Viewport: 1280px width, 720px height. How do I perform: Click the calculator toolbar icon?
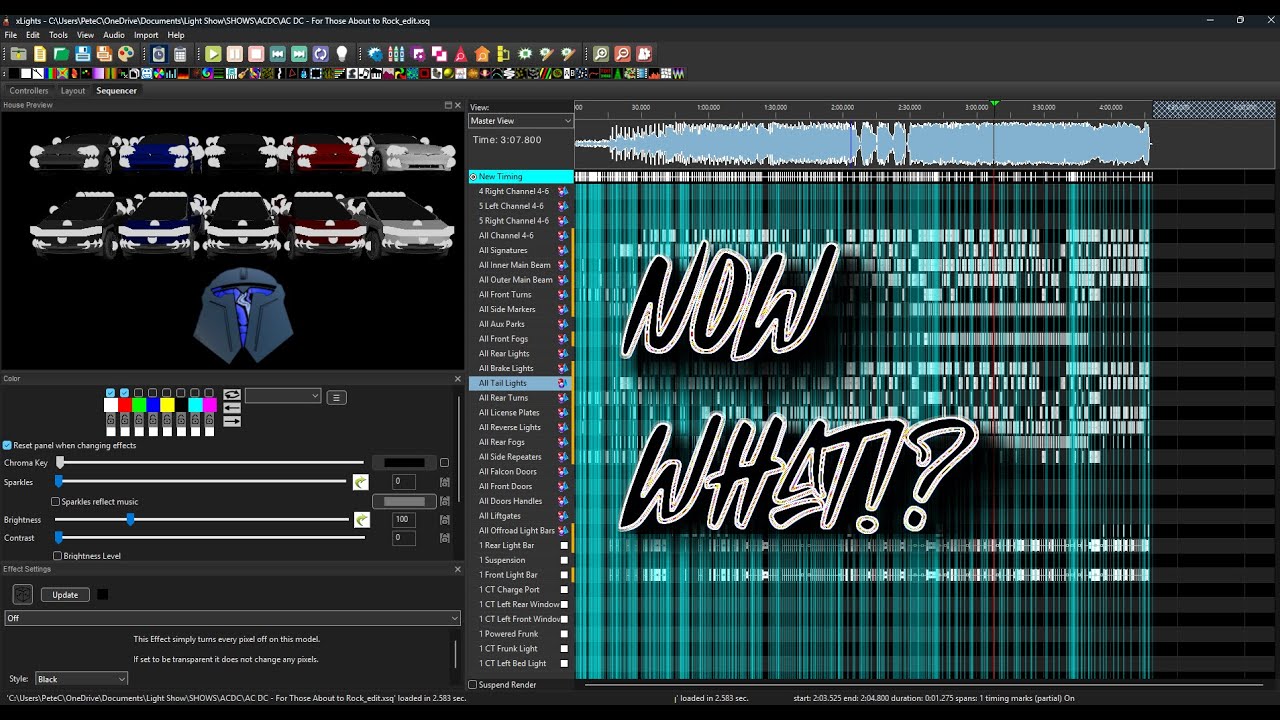[180, 54]
